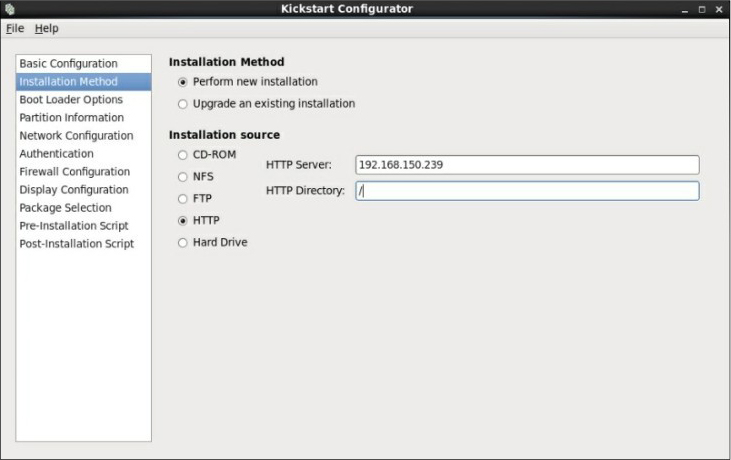Open the Help menu
The height and width of the screenshot is (460, 731).
click(47, 28)
